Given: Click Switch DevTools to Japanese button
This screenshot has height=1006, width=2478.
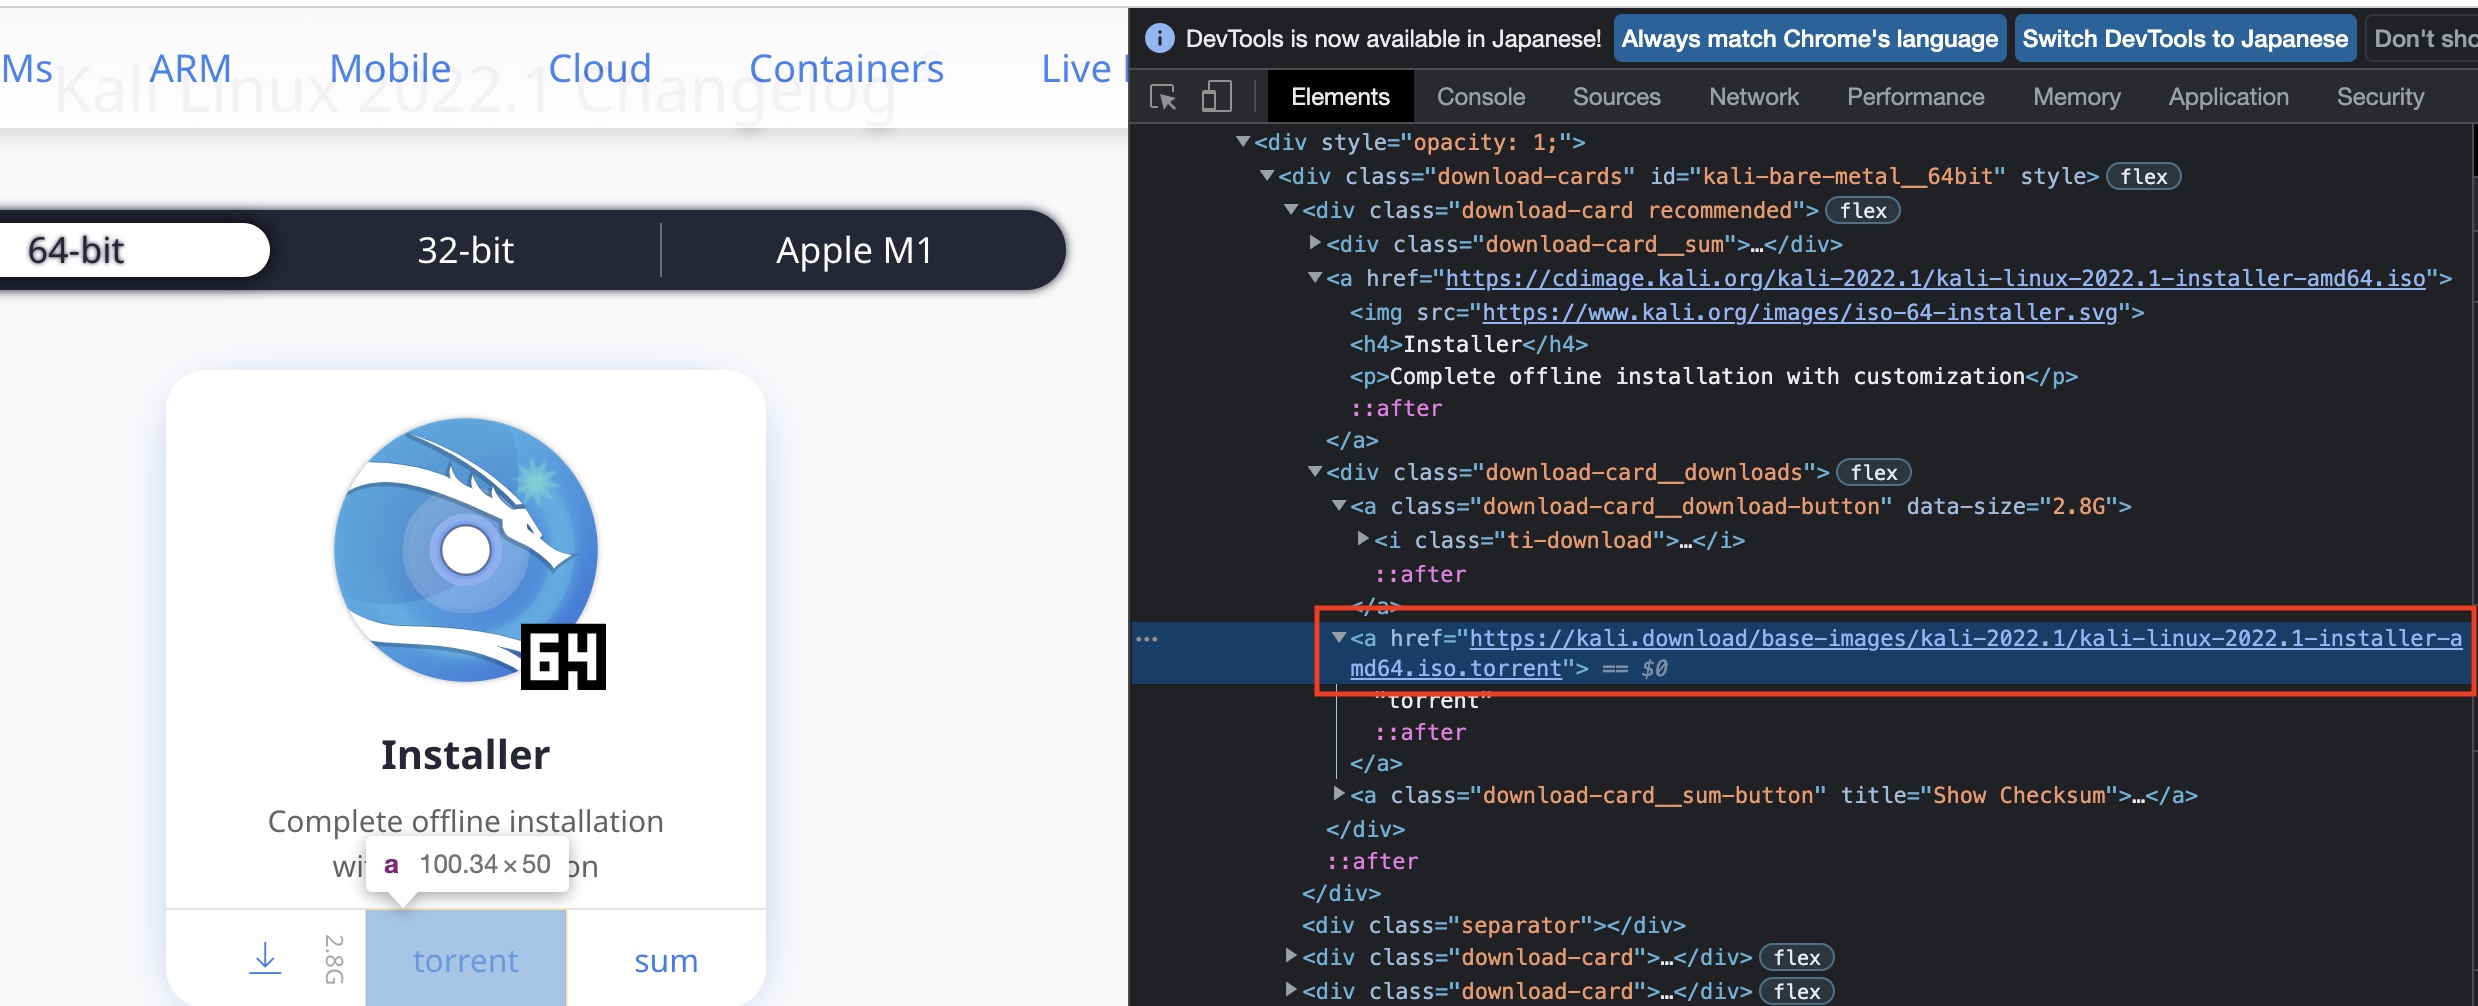Looking at the screenshot, I should click(2185, 38).
